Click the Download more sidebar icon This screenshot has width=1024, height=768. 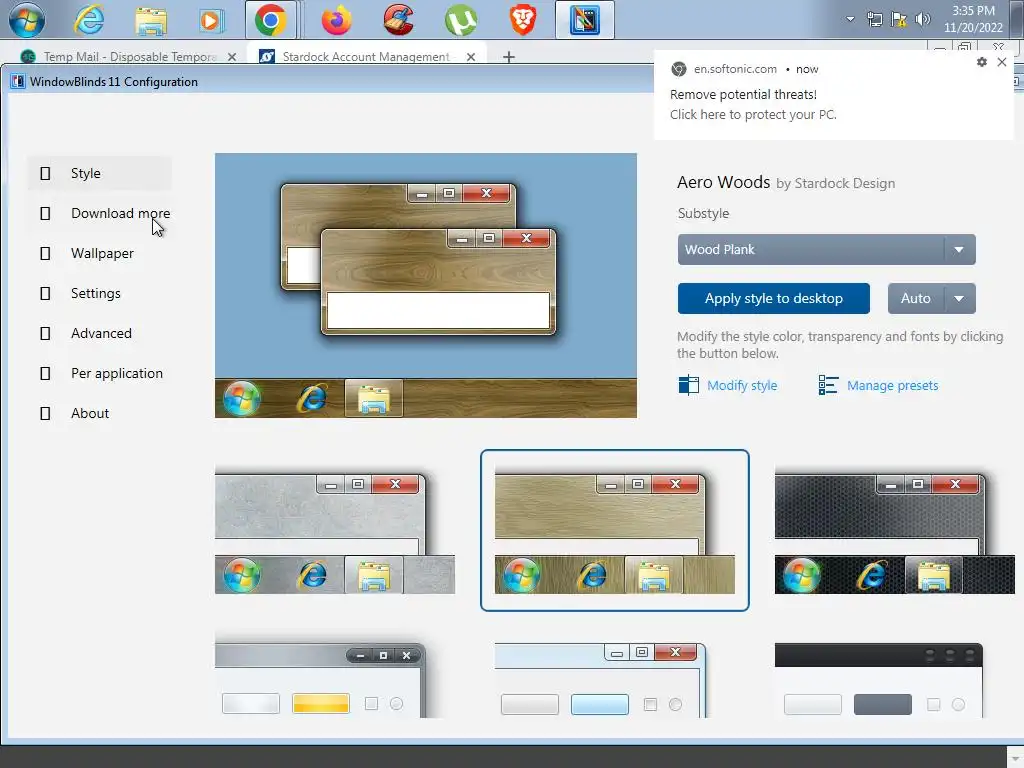[x=45, y=214]
